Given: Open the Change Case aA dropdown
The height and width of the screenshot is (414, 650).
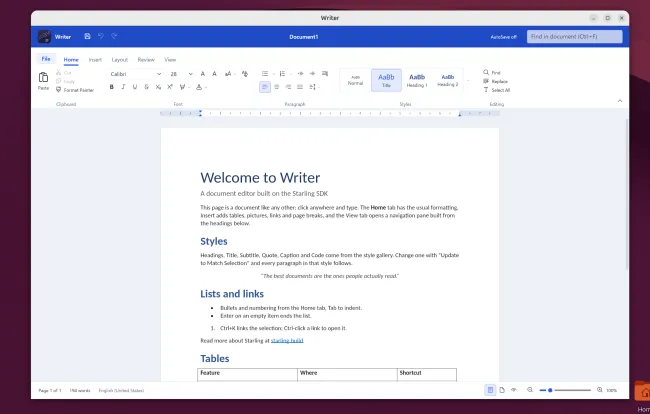Looking at the screenshot, I should pos(229,74).
